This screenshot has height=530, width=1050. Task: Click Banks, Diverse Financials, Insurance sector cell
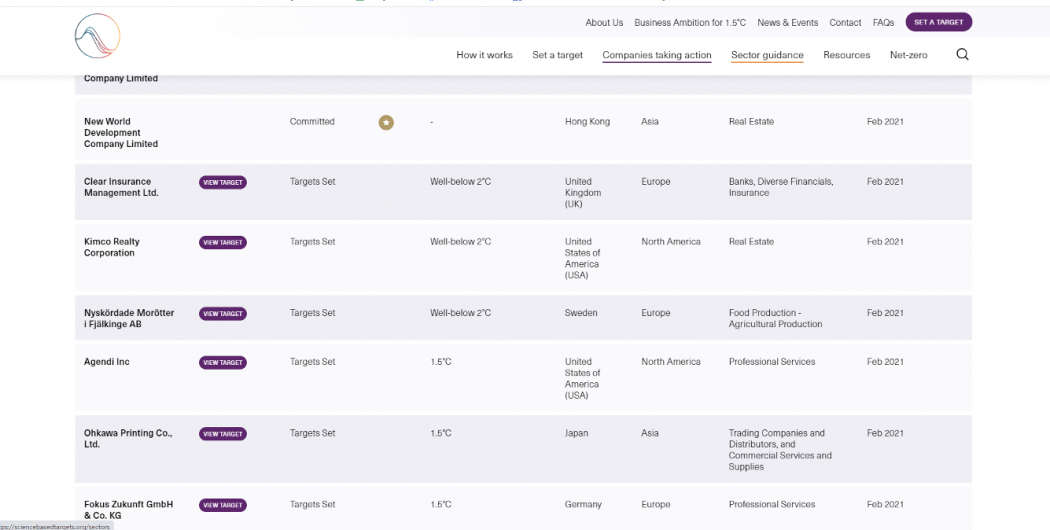(x=781, y=187)
